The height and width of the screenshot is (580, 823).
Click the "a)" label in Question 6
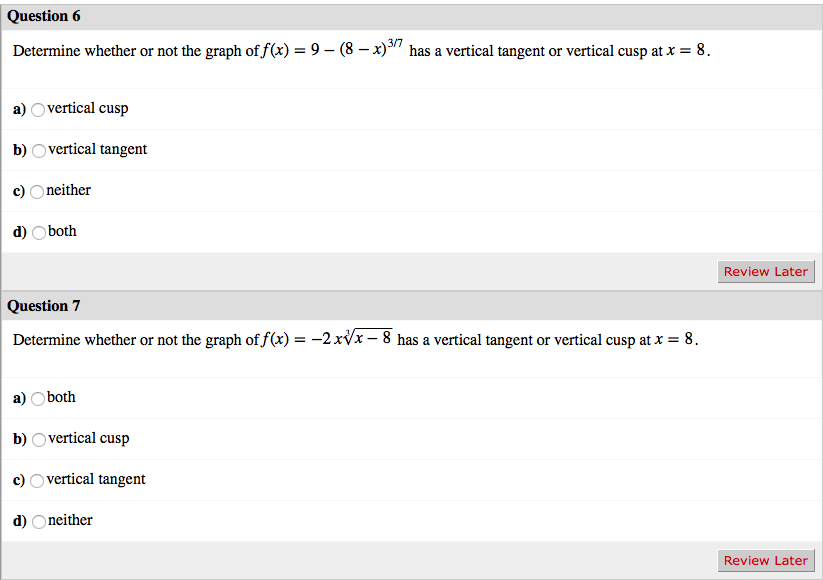click(x=18, y=109)
